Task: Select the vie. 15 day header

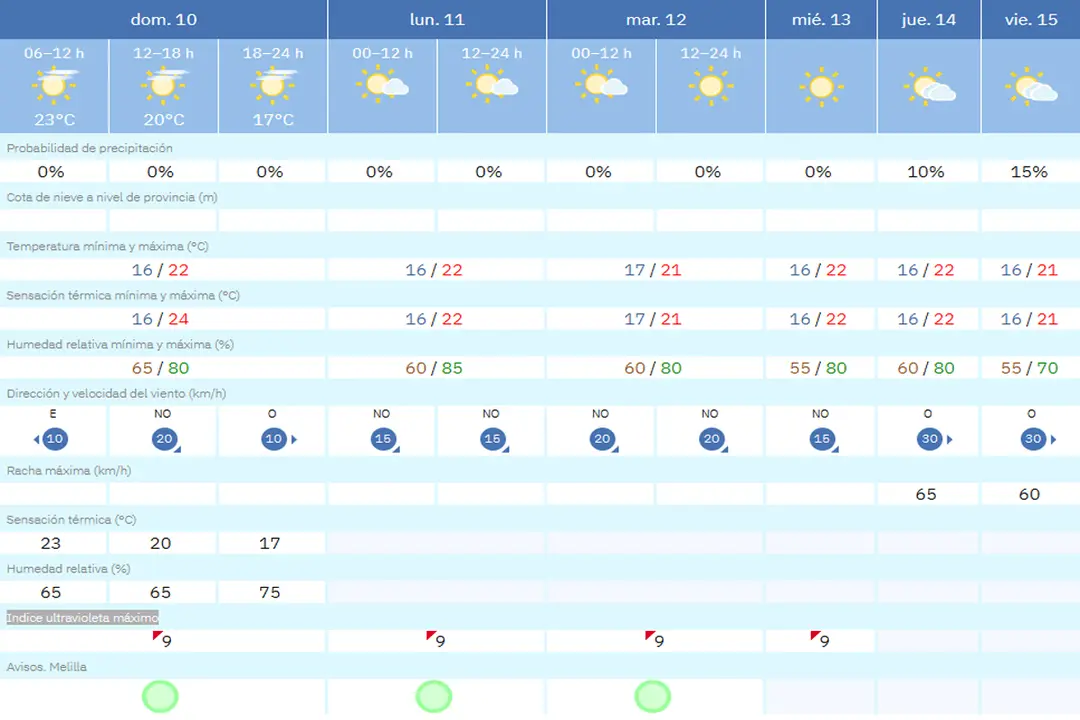Action: pyautogui.click(x=1031, y=19)
